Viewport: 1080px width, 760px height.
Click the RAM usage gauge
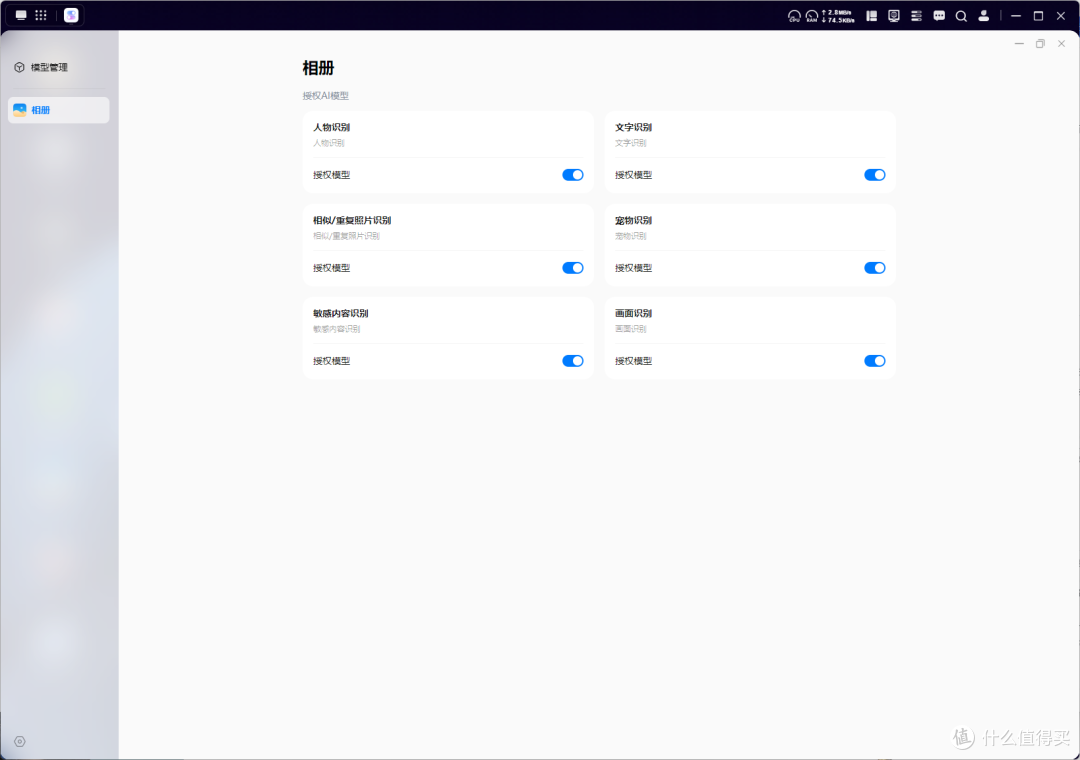pyautogui.click(x=812, y=16)
